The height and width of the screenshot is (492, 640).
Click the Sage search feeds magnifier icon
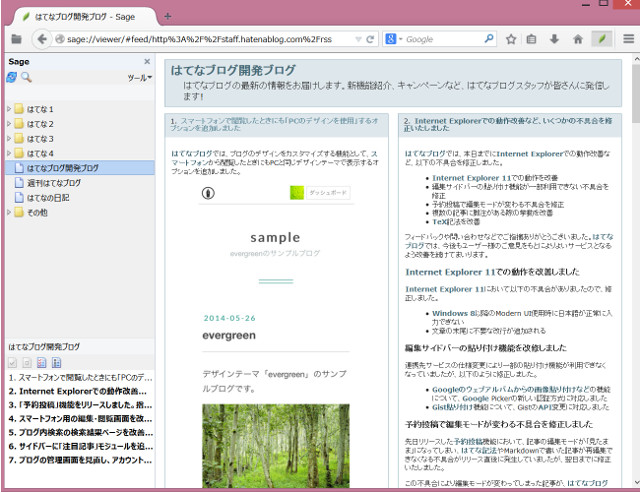(x=26, y=77)
